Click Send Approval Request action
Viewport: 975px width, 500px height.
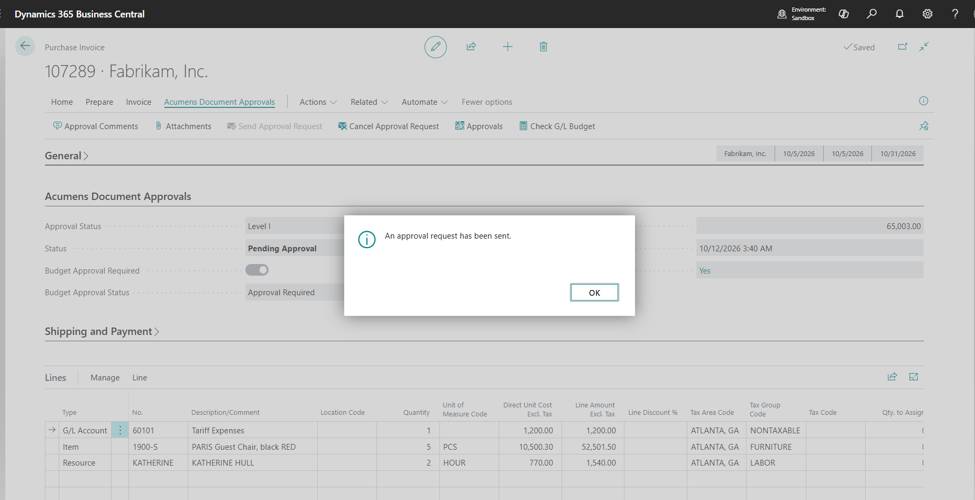coord(275,126)
